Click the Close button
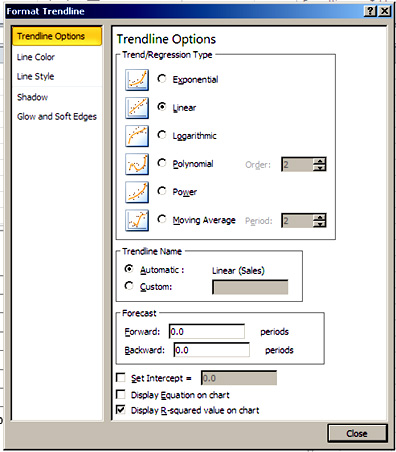This screenshot has height=452, width=396. pos(357,433)
